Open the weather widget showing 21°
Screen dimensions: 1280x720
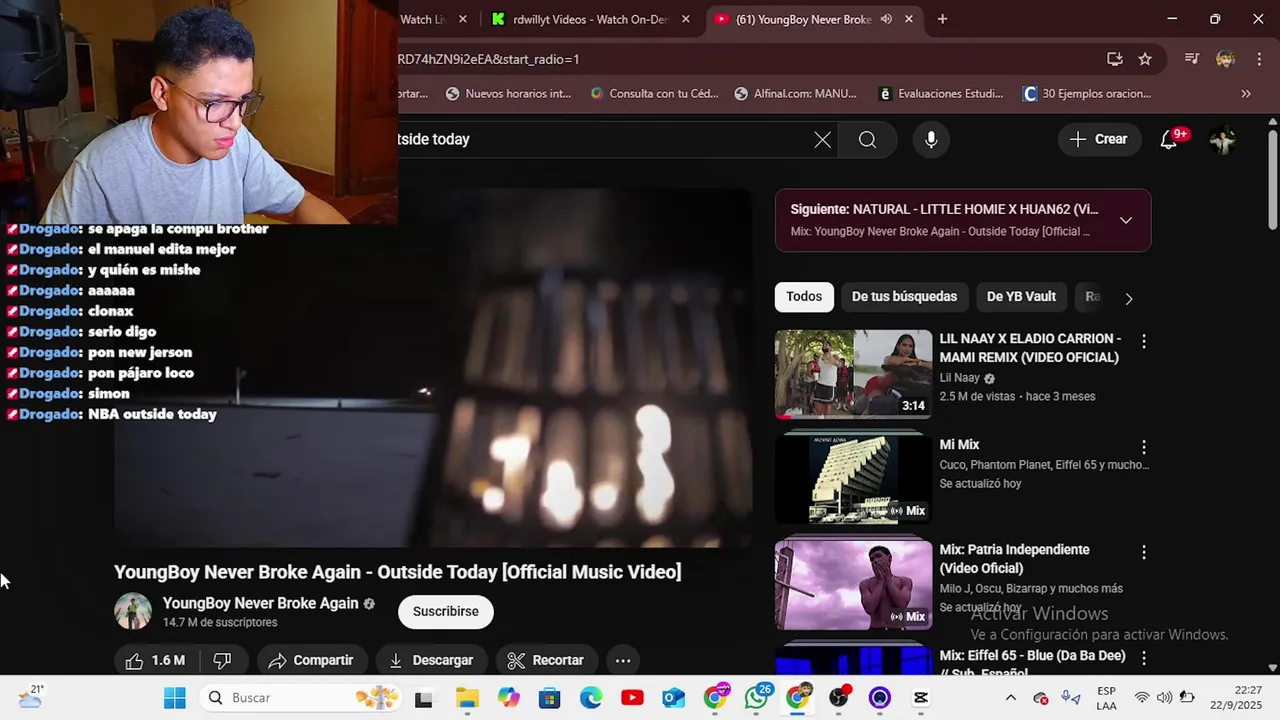(31, 697)
